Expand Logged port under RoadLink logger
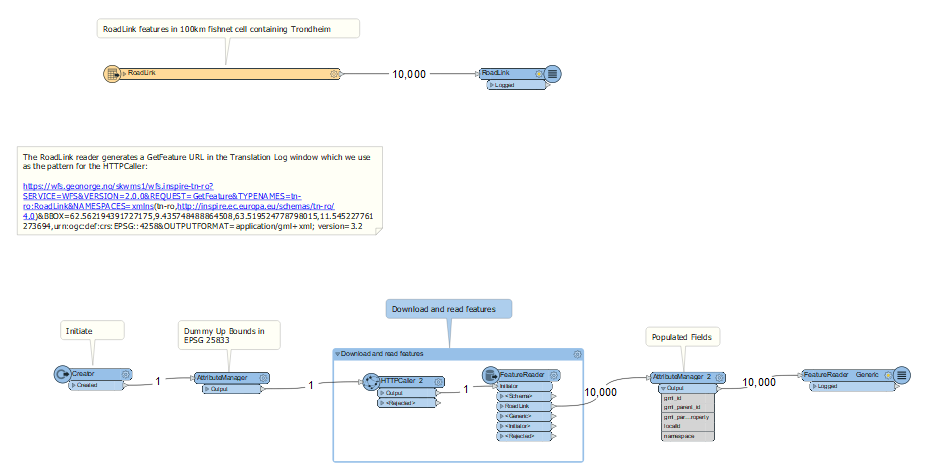The width and height of the screenshot is (933, 476). point(491,85)
